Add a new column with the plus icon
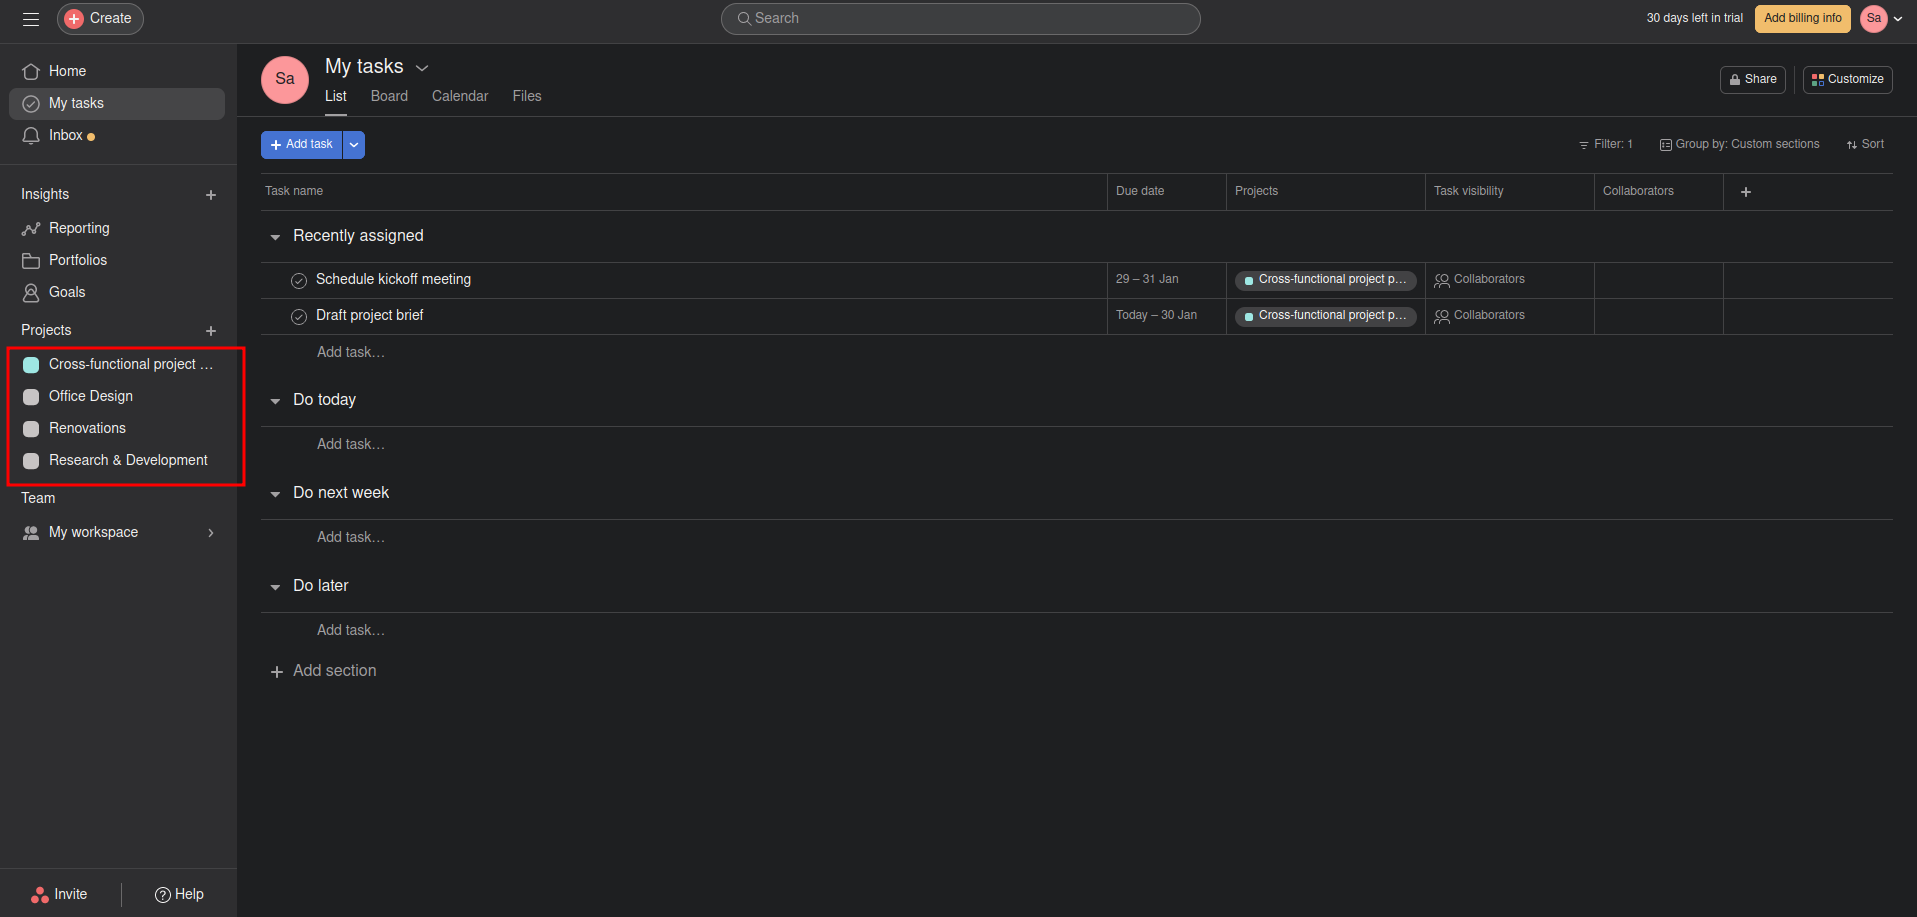This screenshot has height=917, width=1917. 1746,192
